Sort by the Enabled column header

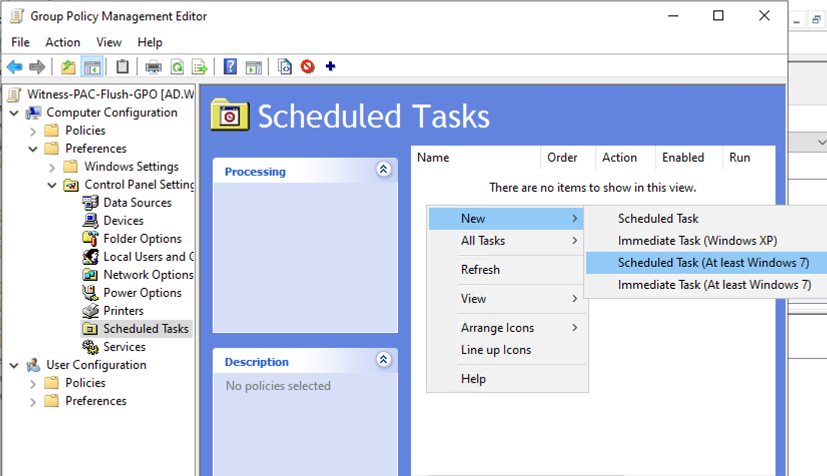pyautogui.click(x=689, y=158)
